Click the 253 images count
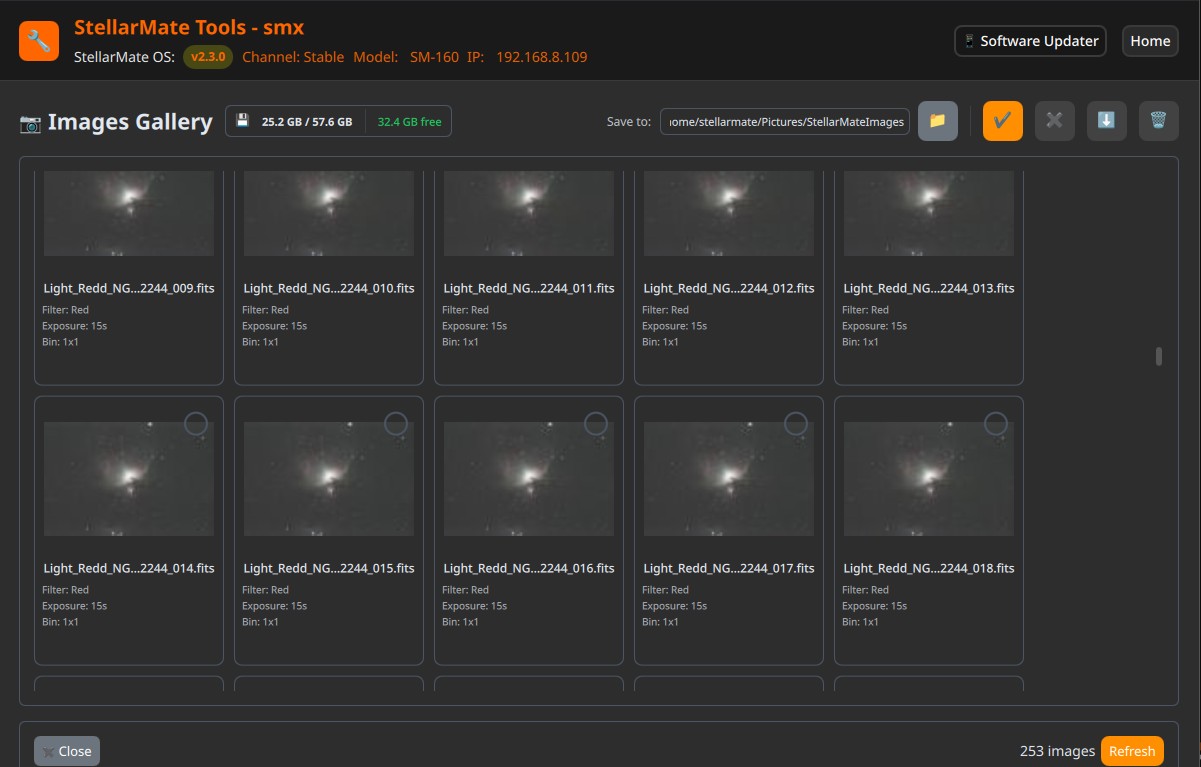The height and width of the screenshot is (767, 1201). (1057, 751)
